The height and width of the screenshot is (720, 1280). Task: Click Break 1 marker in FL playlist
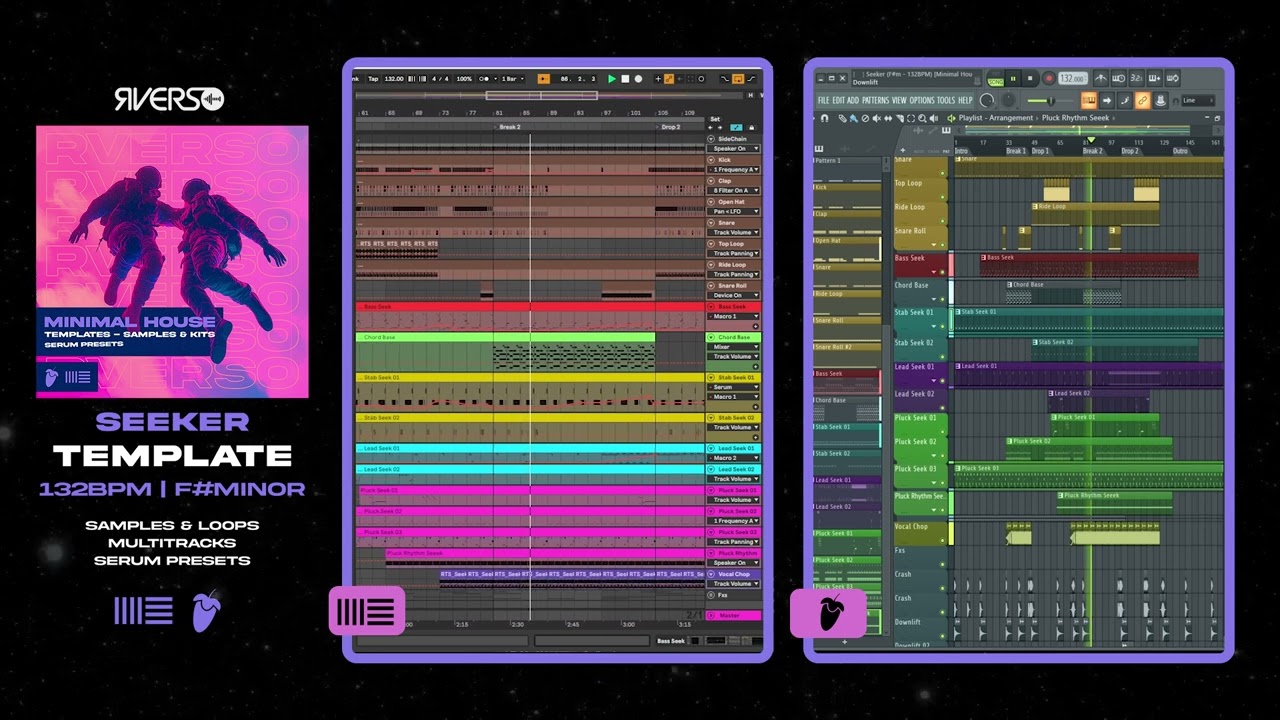point(1016,151)
